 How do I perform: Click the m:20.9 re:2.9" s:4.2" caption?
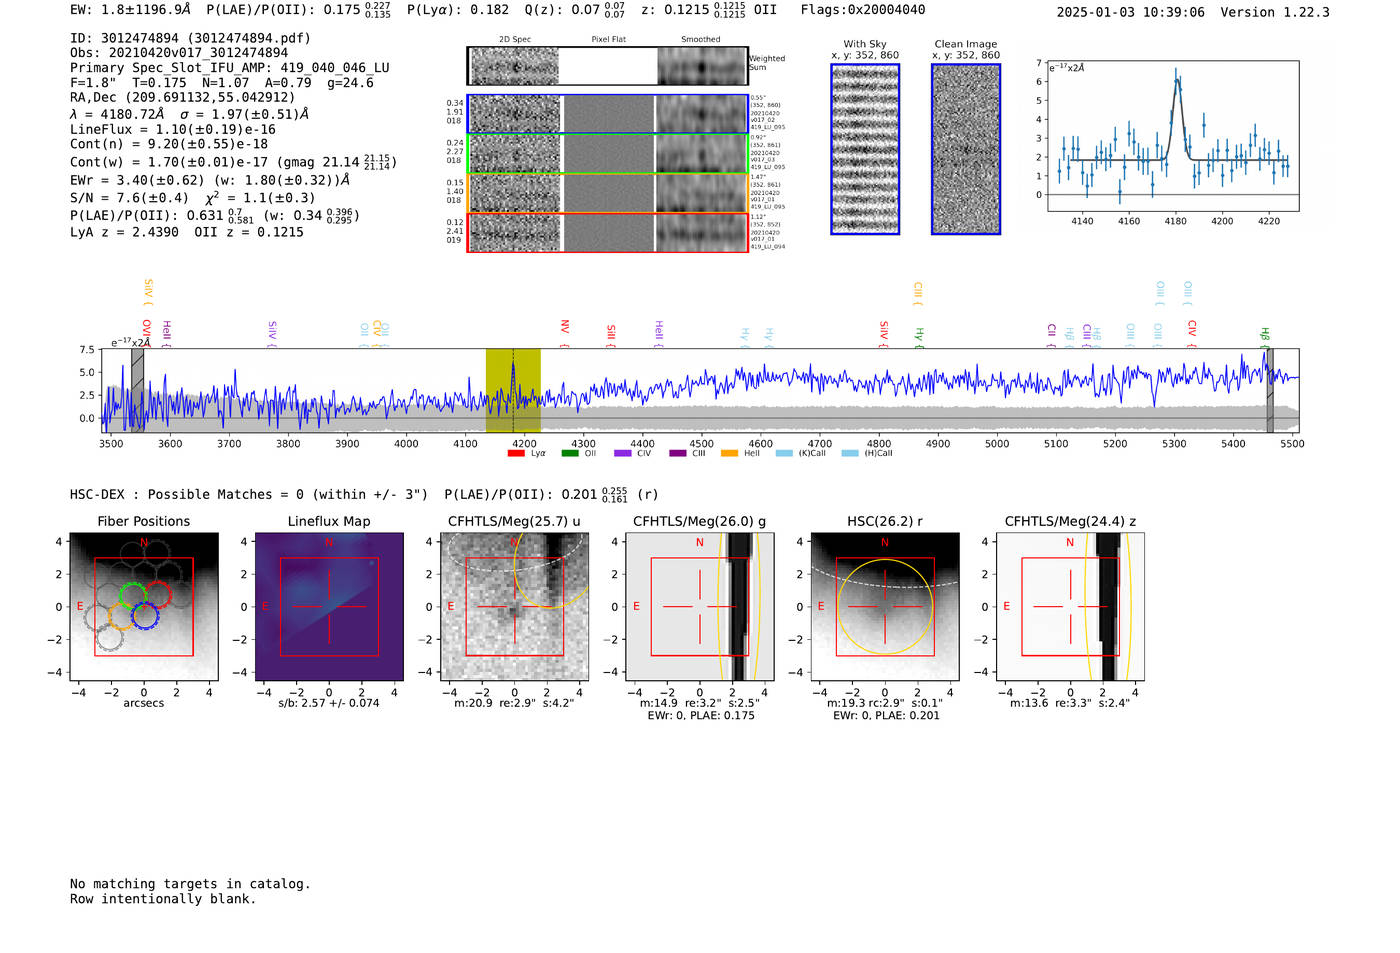[514, 703]
